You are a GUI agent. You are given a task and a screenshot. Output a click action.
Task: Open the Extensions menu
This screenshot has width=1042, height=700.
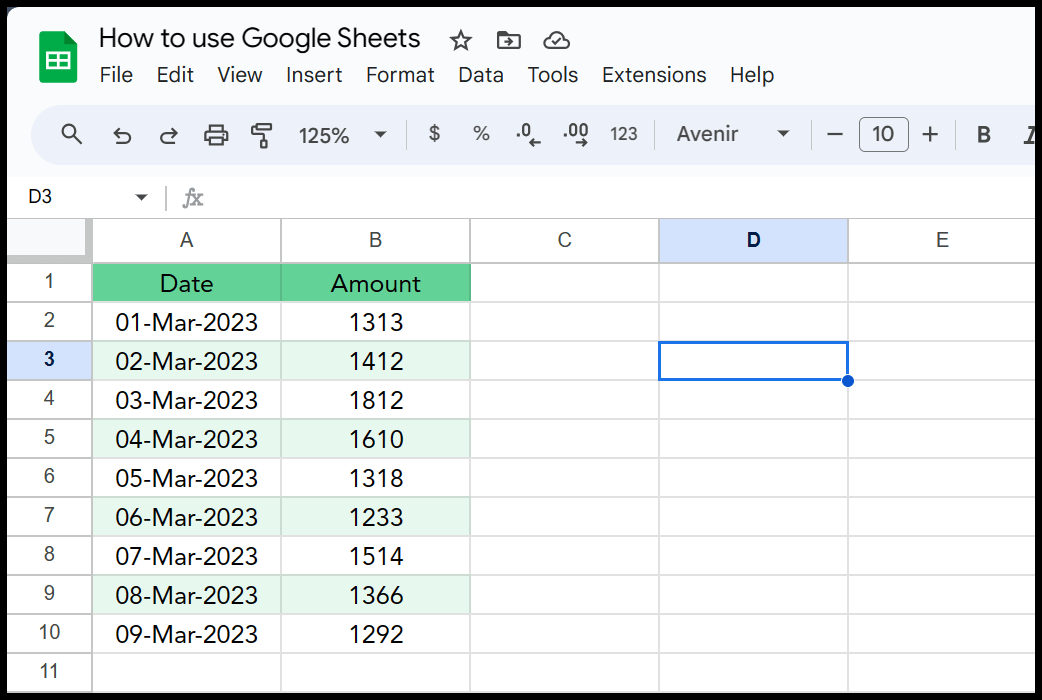(x=654, y=75)
